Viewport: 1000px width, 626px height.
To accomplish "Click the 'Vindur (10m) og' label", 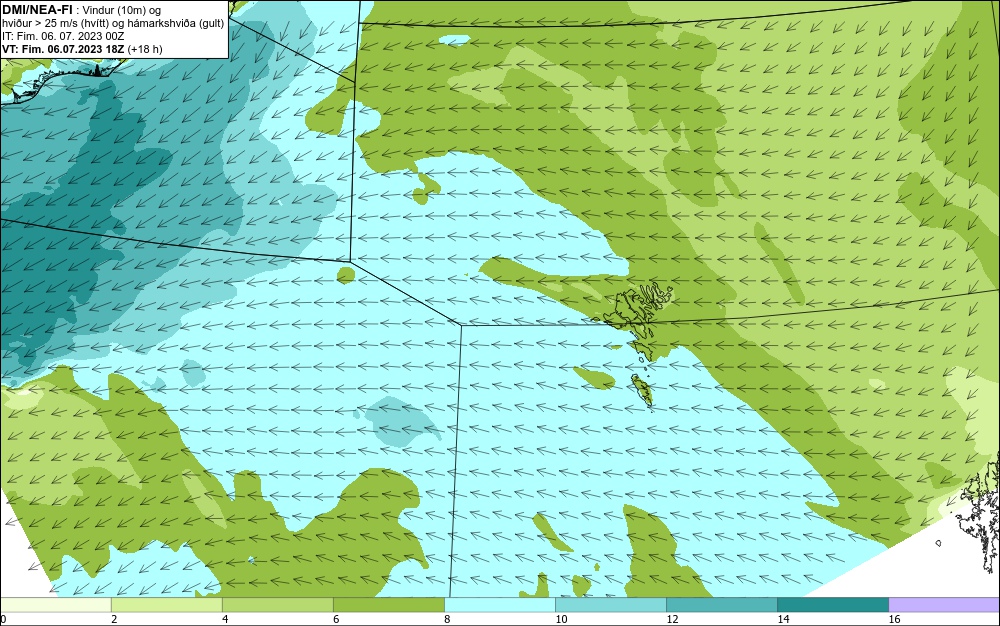I will (122, 10).
